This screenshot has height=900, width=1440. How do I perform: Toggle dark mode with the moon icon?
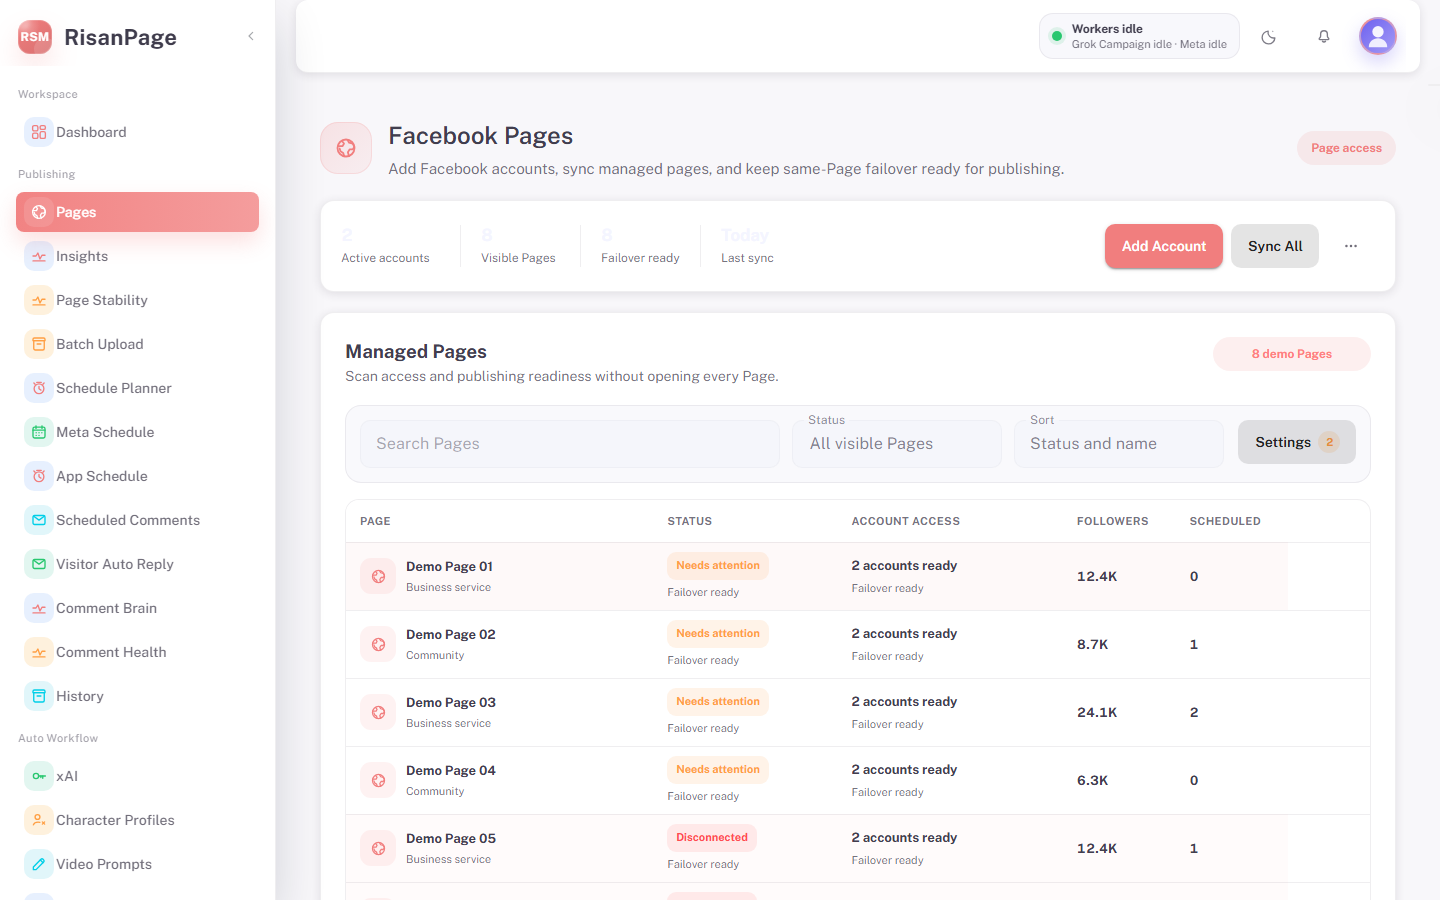click(x=1269, y=37)
